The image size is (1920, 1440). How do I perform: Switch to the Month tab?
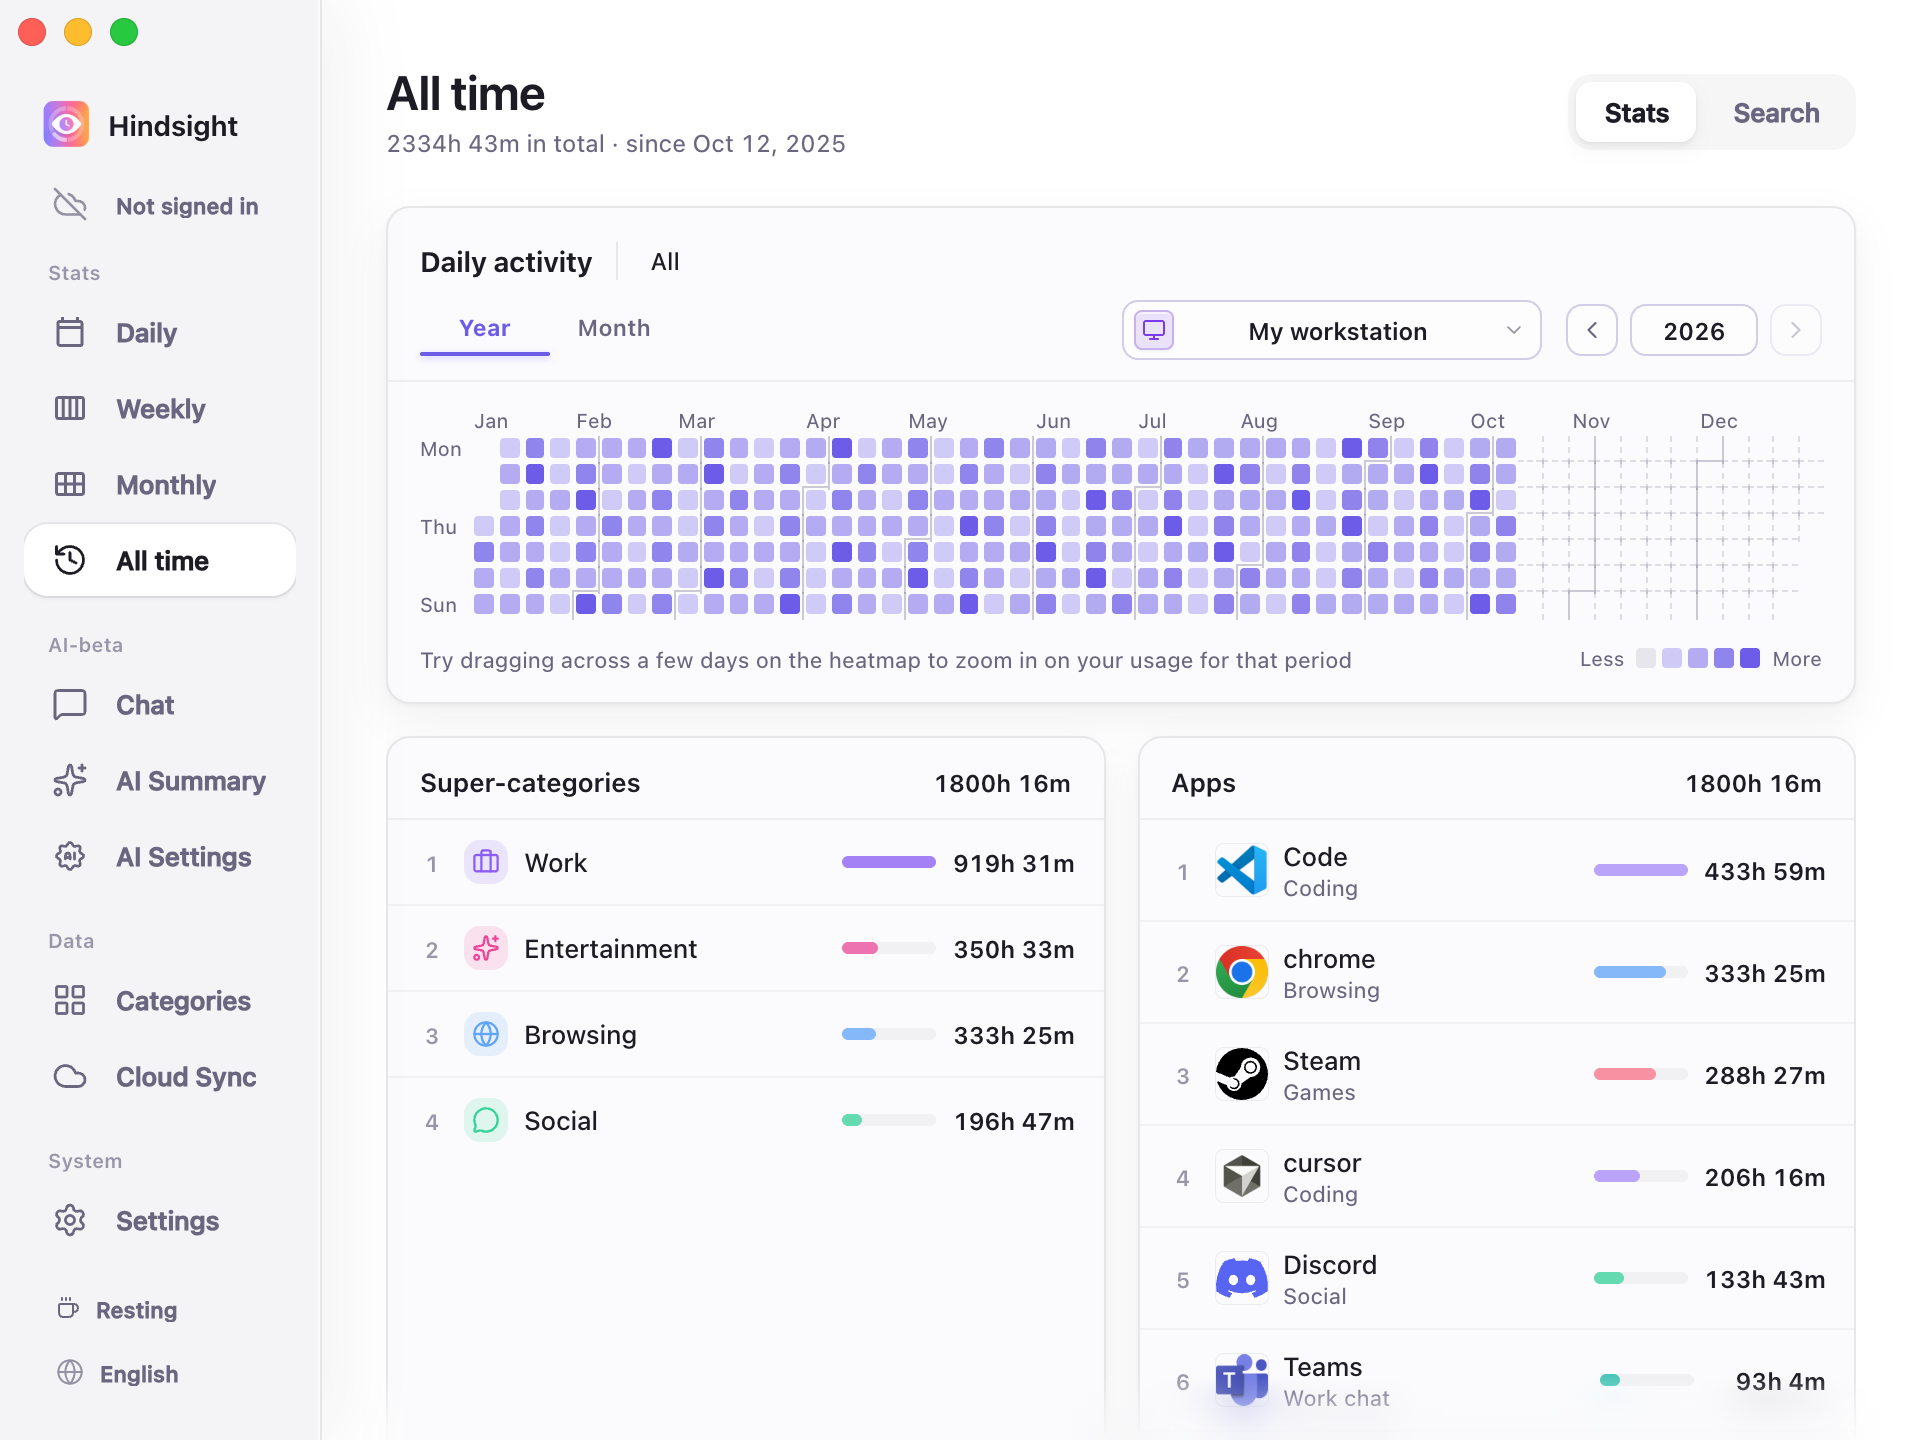[614, 328]
